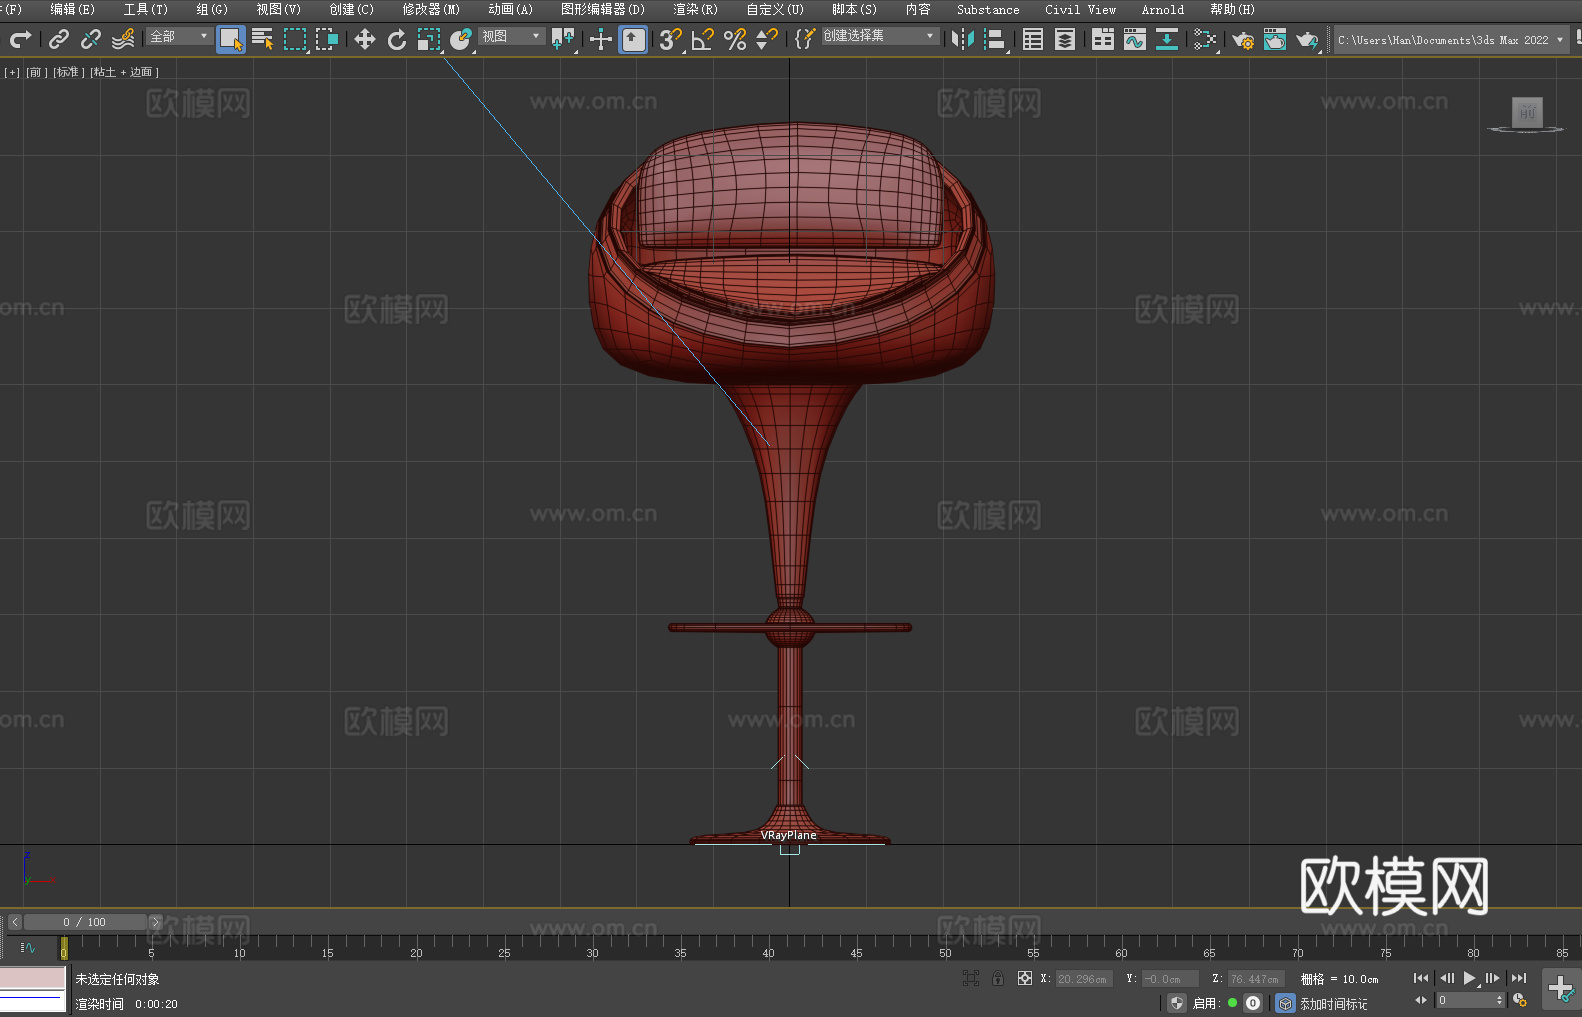Activate the Select and Move tool
1582x1017 pixels.
point(365,39)
